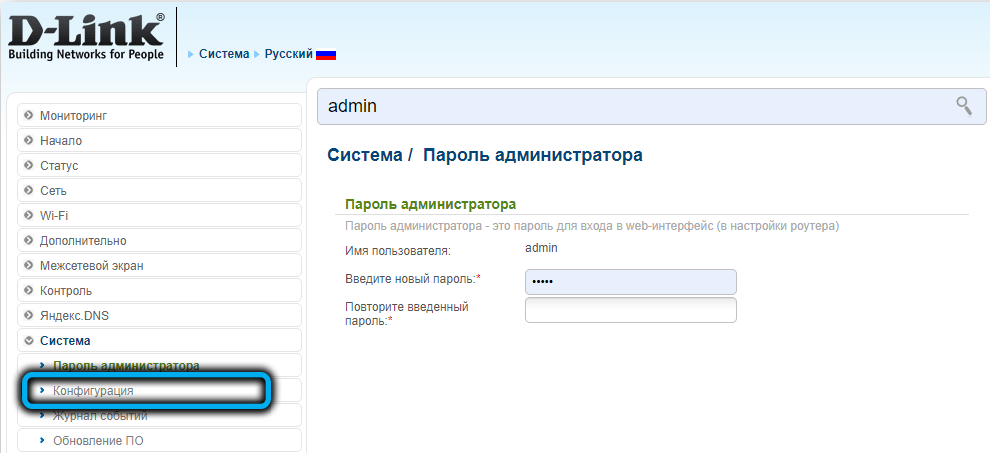Expand the Начало menu section
This screenshot has width=990, height=453.
(x=60, y=141)
